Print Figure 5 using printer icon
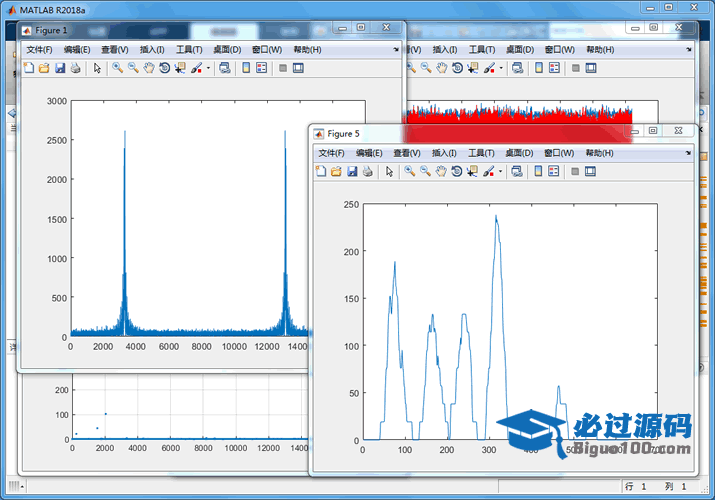The height and width of the screenshot is (500, 715). [x=368, y=172]
